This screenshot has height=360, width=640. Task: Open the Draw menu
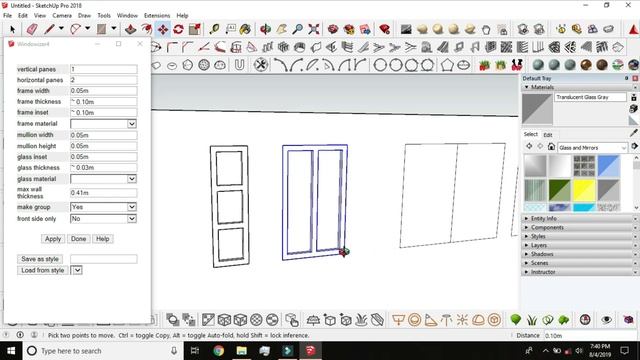point(84,16)
